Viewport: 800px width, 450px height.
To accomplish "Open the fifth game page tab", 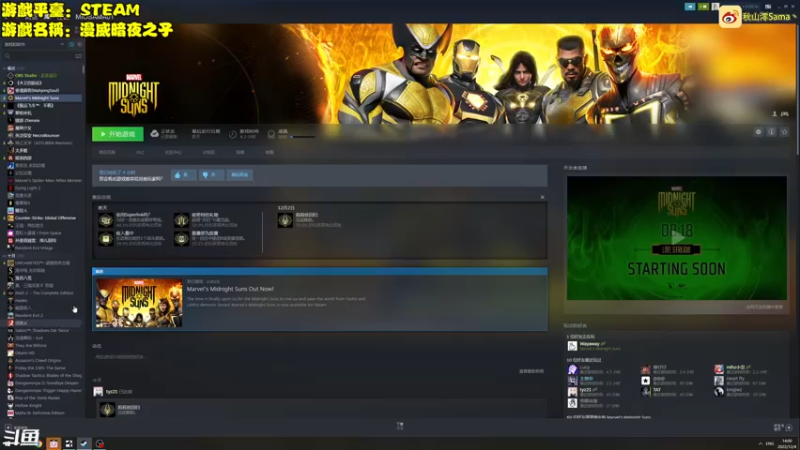I will click(x=240, y=152).
